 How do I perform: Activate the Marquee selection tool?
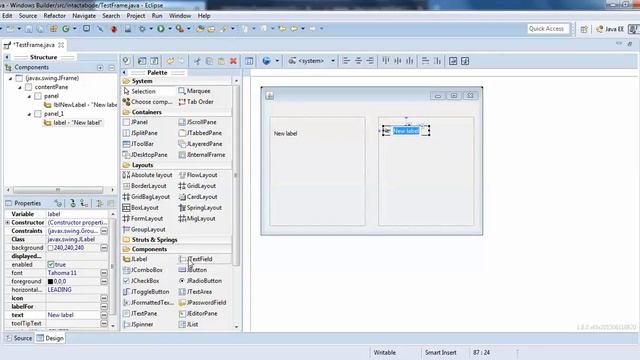pyautogui.click(x=195, y=91)
